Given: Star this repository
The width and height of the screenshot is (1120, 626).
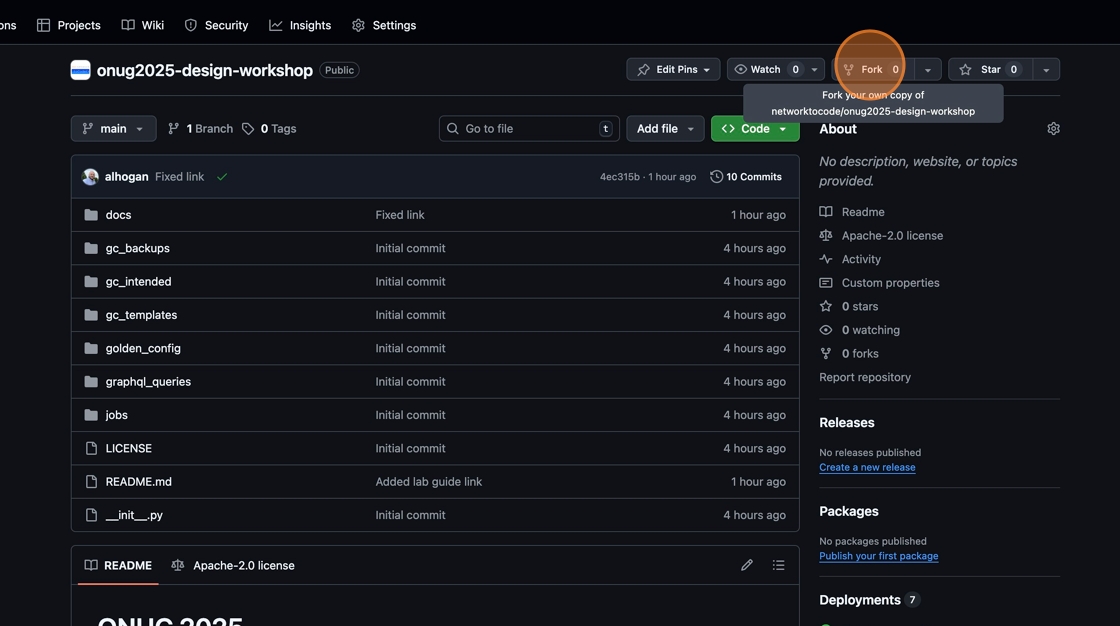Looking at the screenshot, I should click(x=990, y=69).
